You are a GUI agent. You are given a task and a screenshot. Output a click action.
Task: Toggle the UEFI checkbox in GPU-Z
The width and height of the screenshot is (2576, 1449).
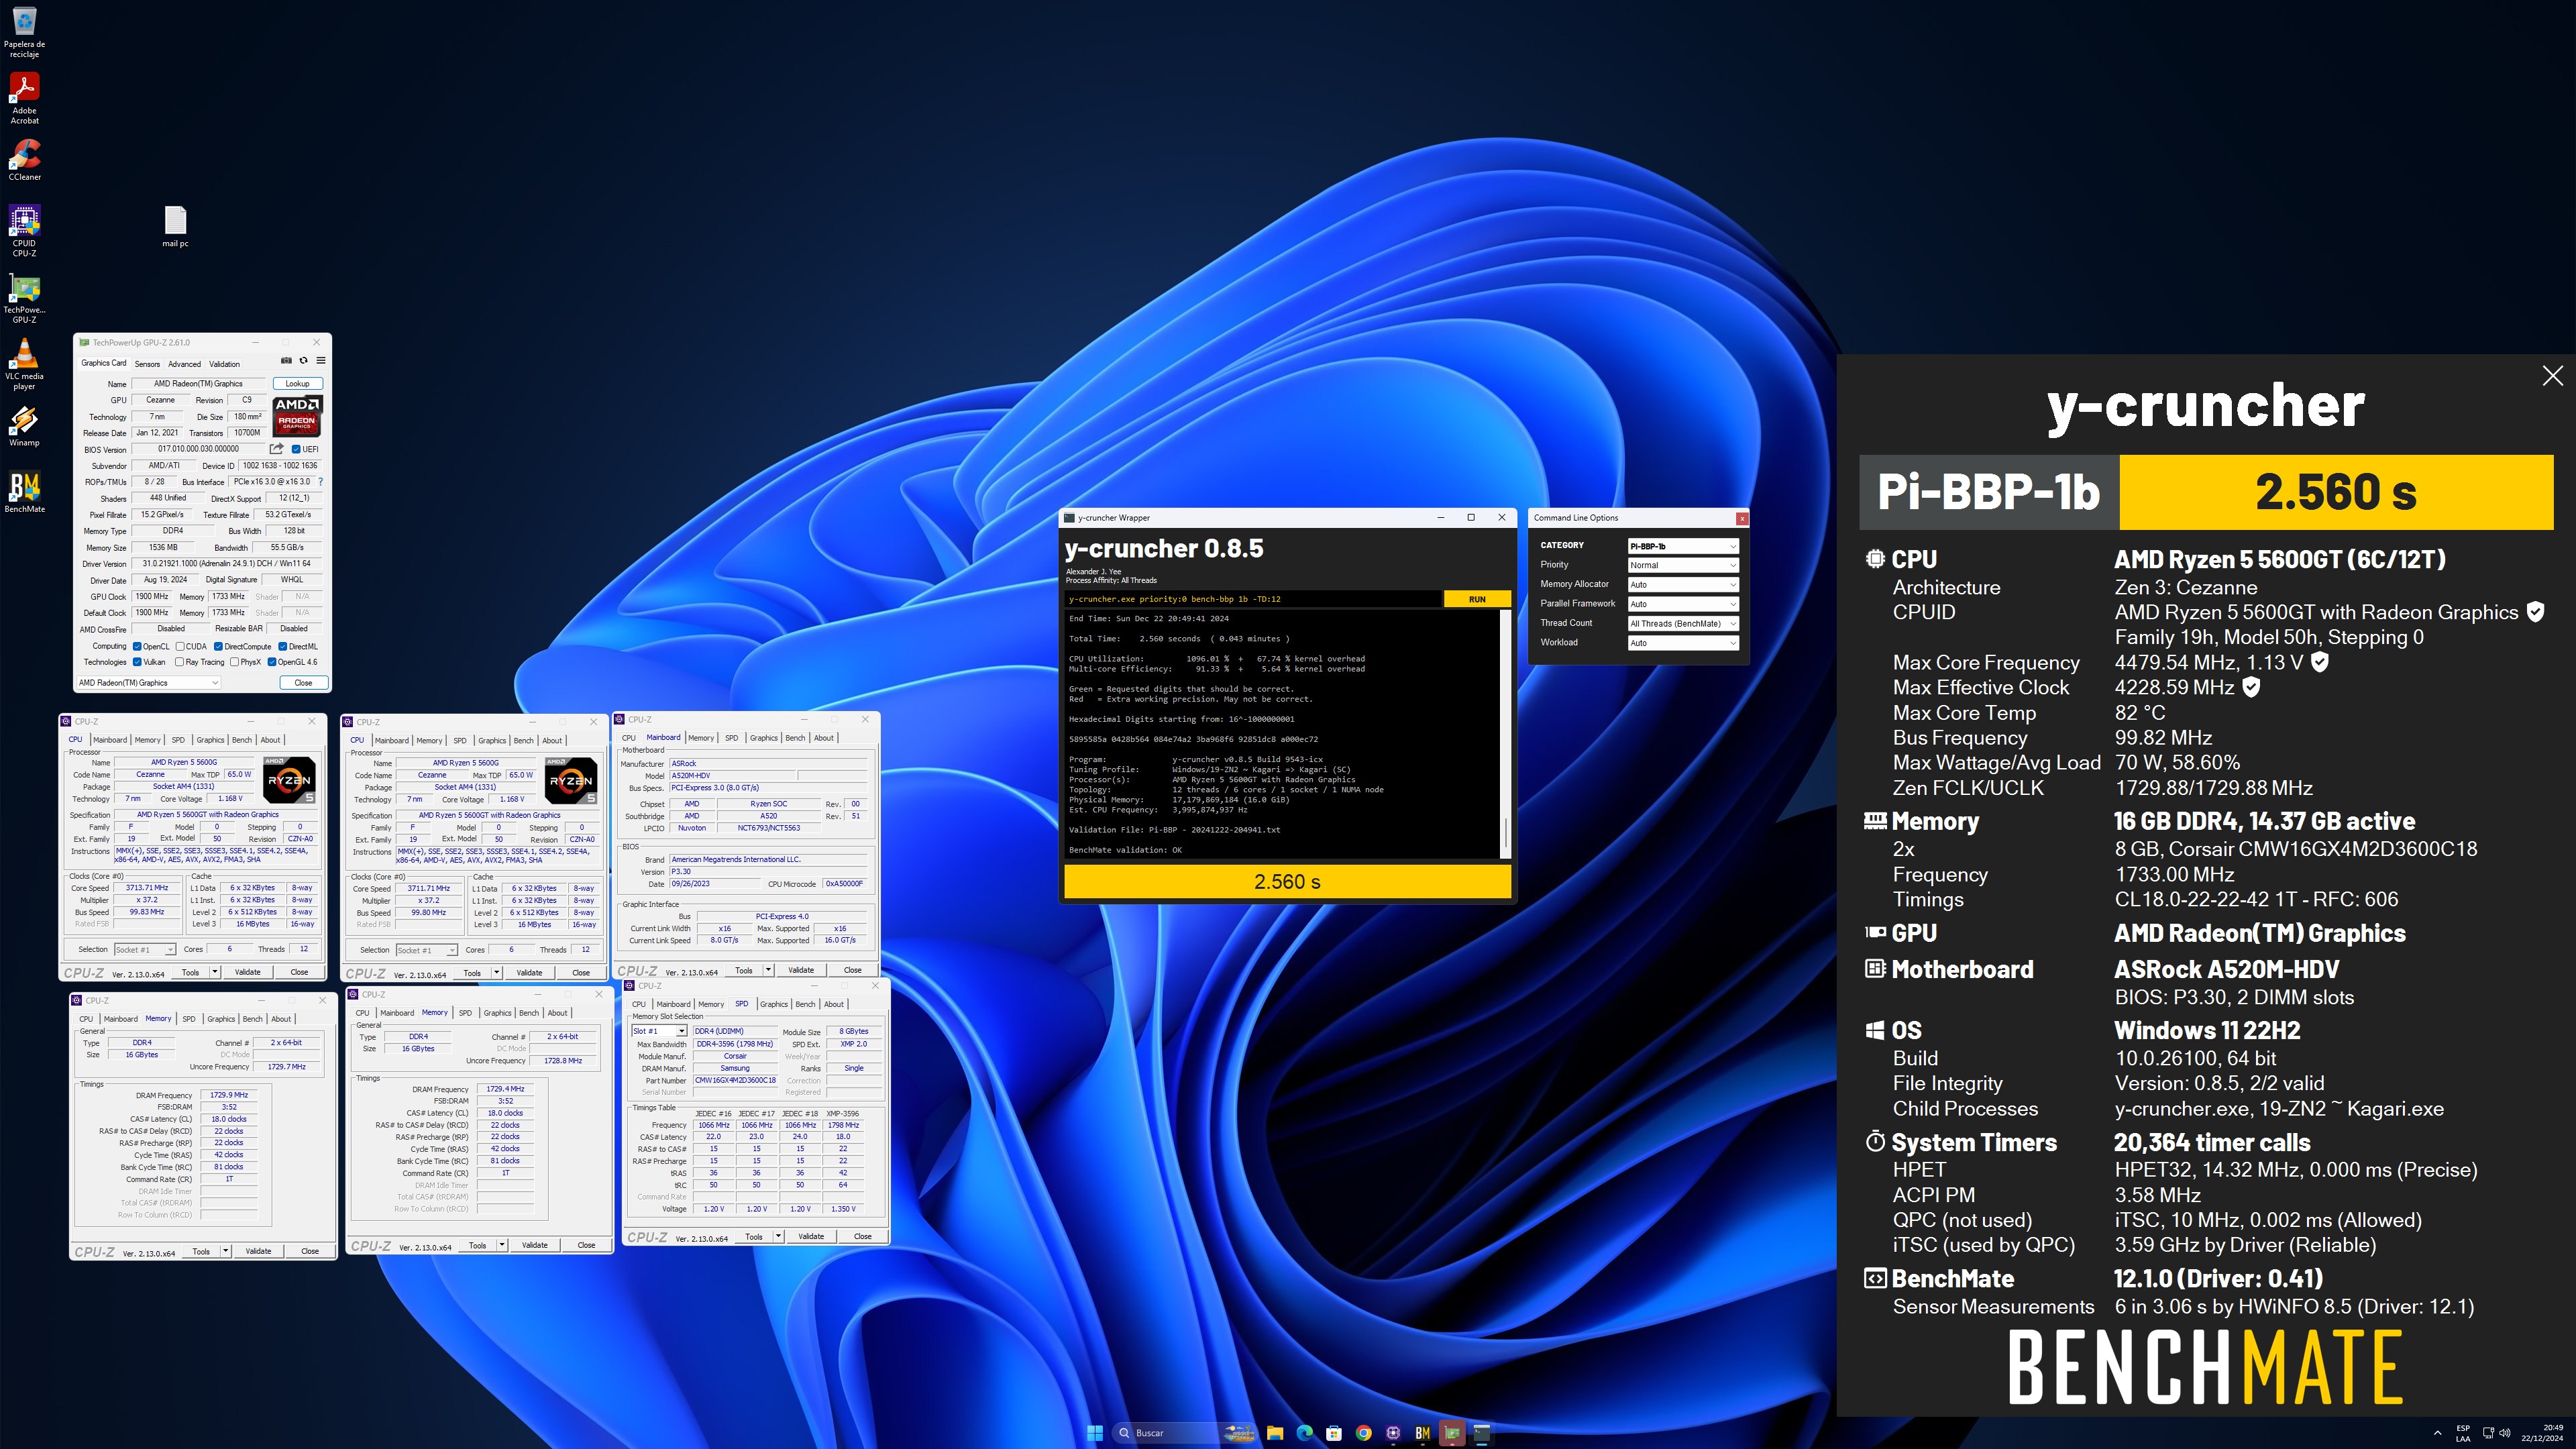(x=296, y=449)
